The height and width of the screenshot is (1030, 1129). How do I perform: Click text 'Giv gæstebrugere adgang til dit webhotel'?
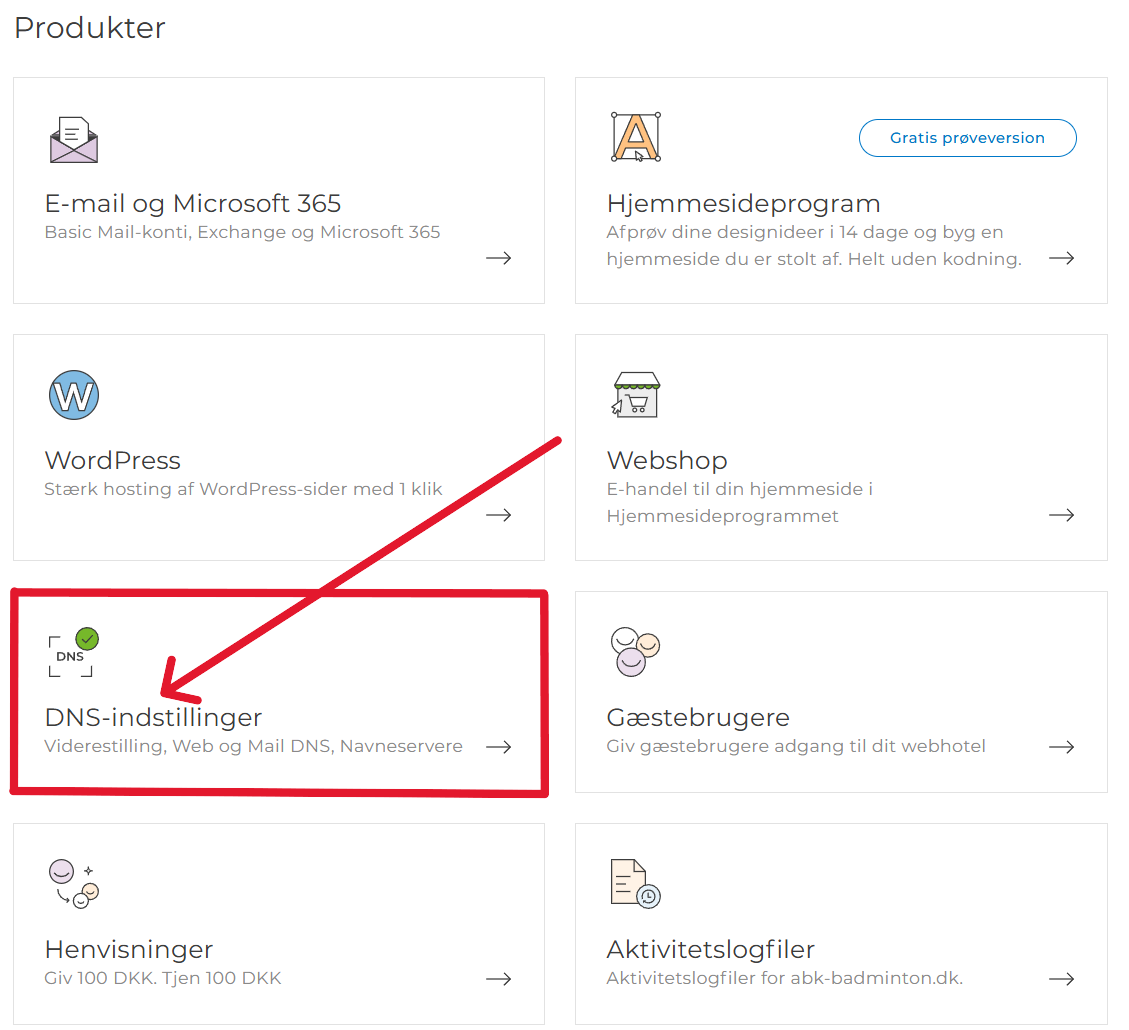click(796, 746)
